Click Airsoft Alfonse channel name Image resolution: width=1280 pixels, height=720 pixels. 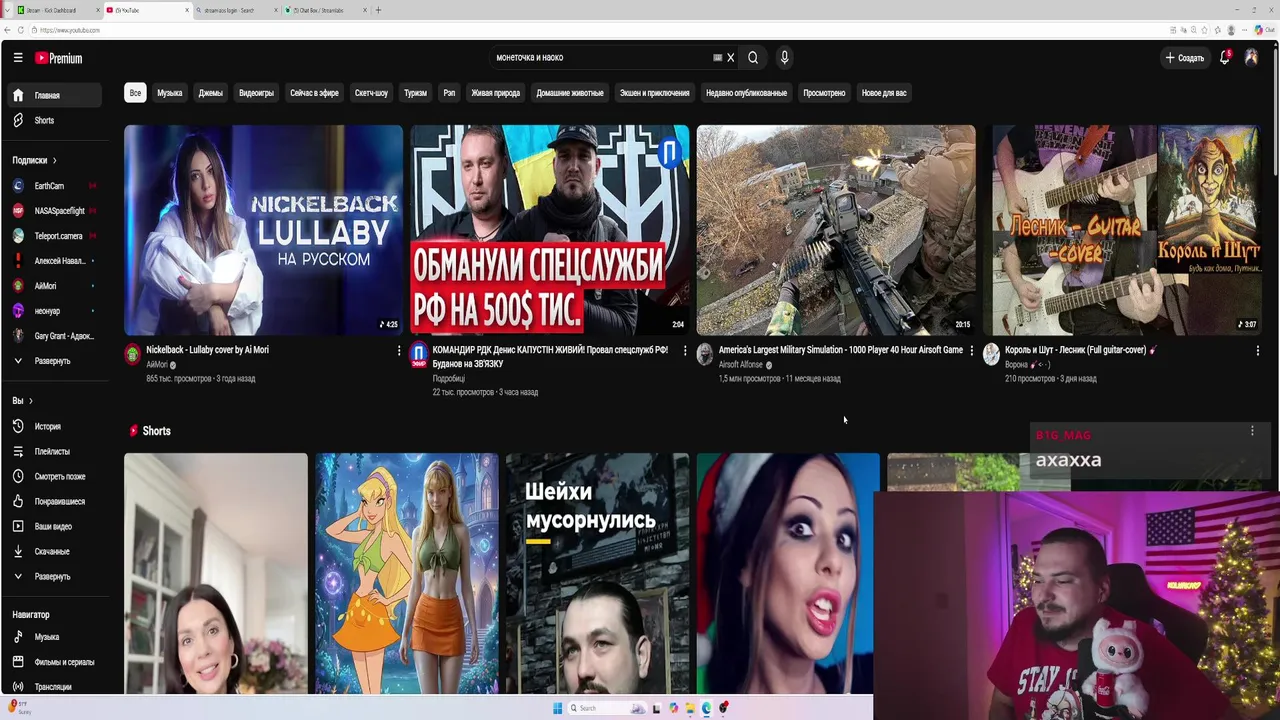tap(741, 365)
